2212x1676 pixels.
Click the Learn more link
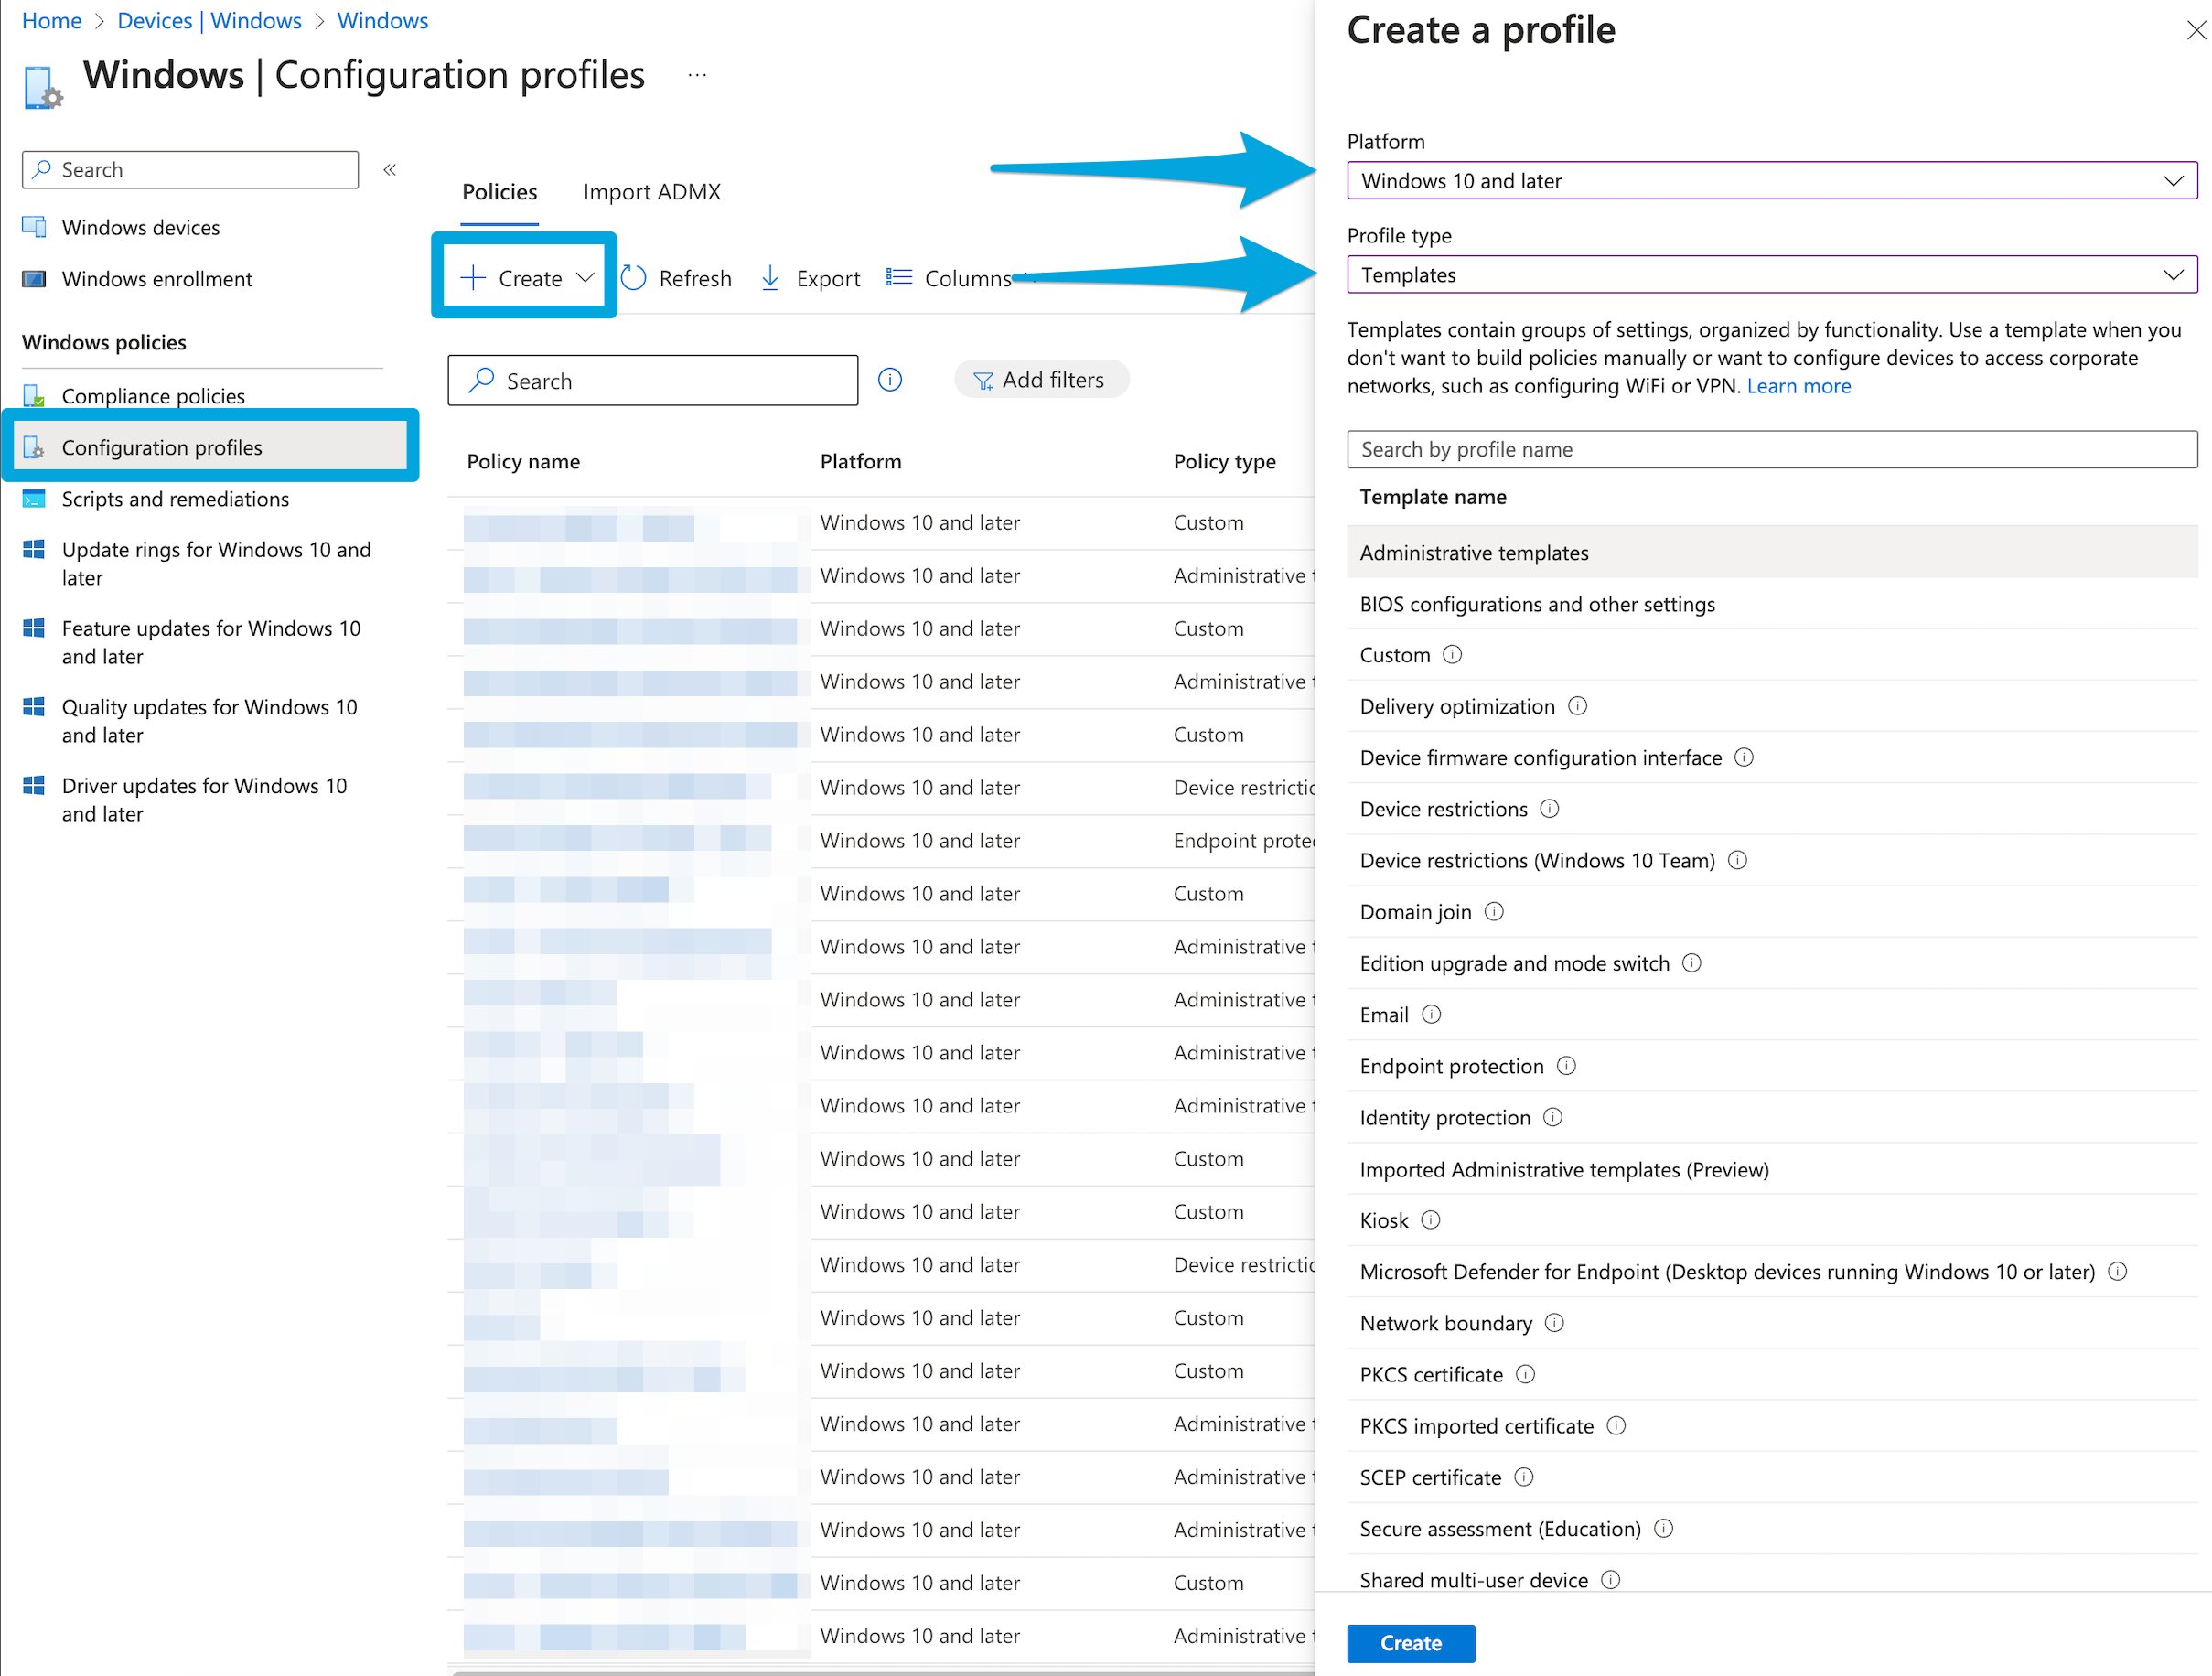click(1799, 386)
